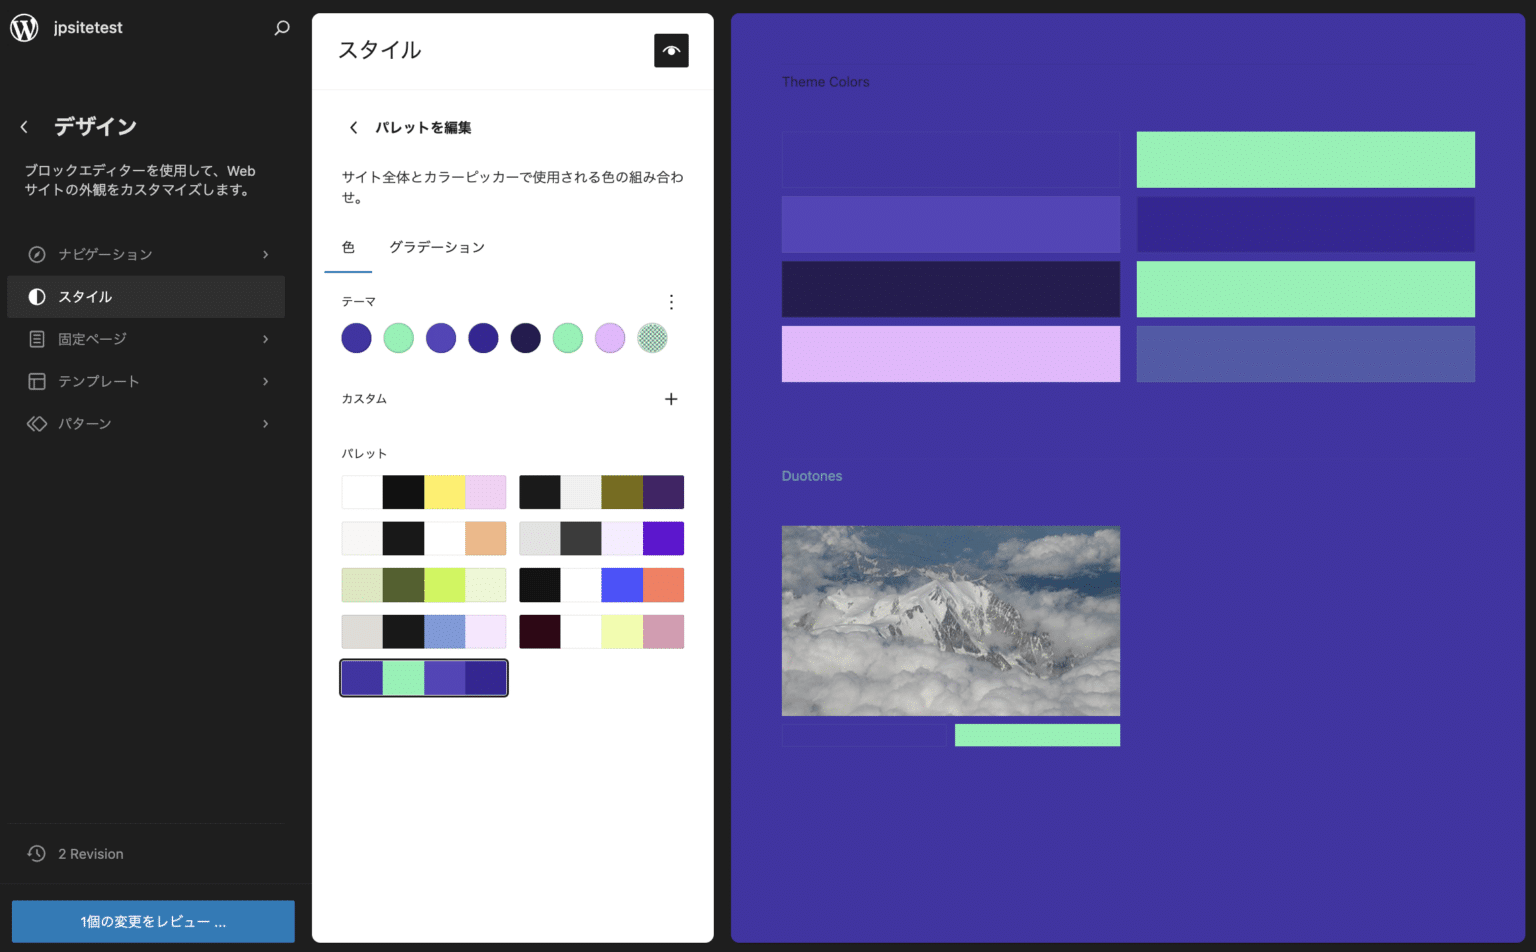Toggle the style book eye preview

[x=671, y=50]
